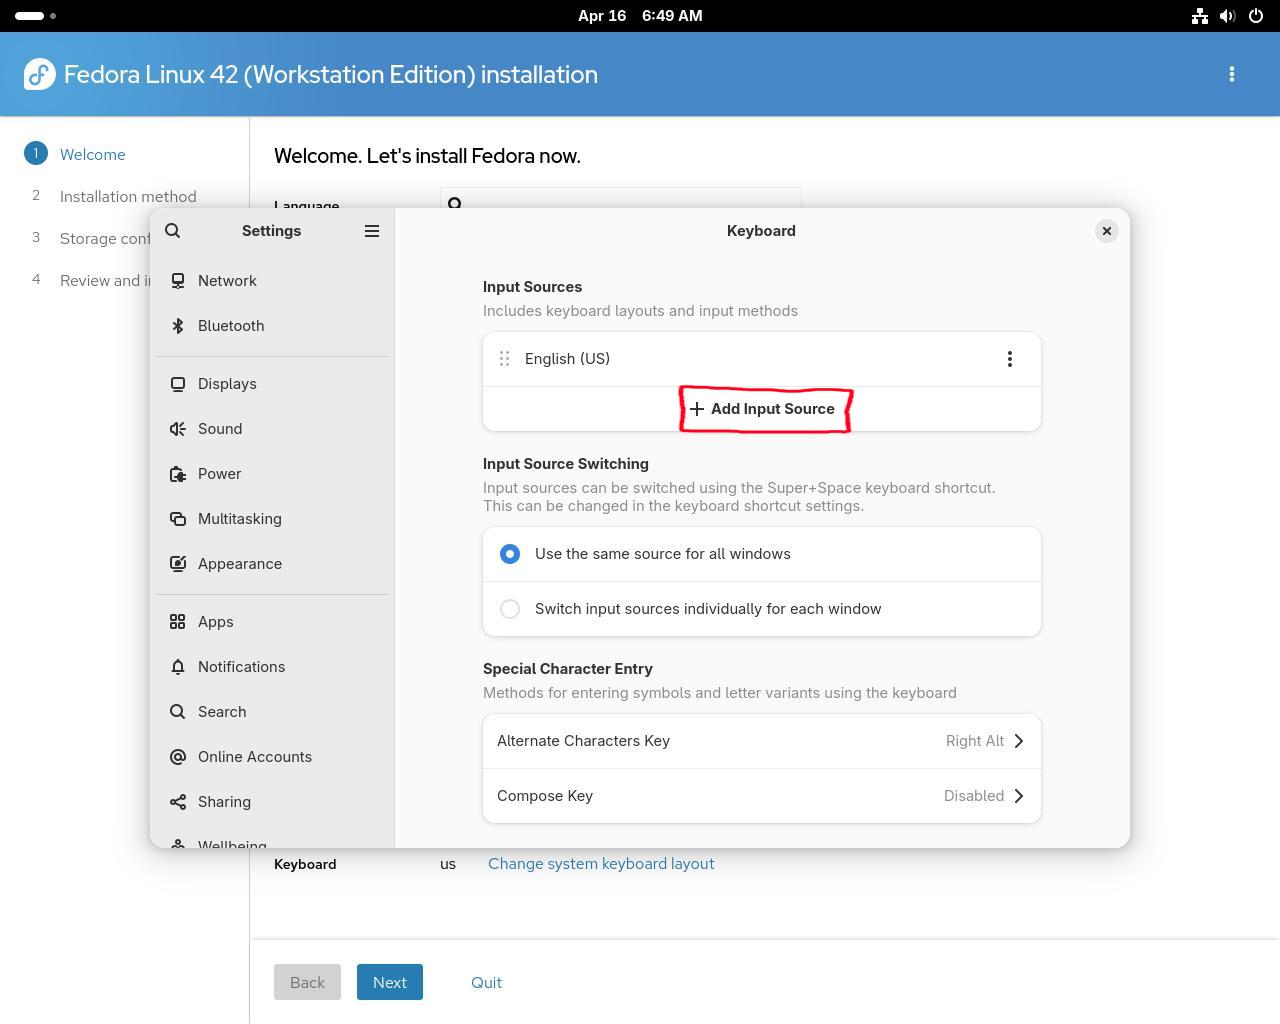This screenshot has width=1280, height=1024.
Task: Click the Disabled value for Compose Key
Action: (974, 796)
